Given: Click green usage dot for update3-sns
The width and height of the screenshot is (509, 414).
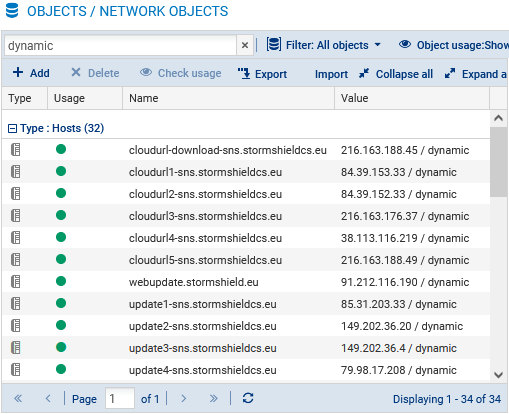Looking at the screenshot, I should 61,347.
